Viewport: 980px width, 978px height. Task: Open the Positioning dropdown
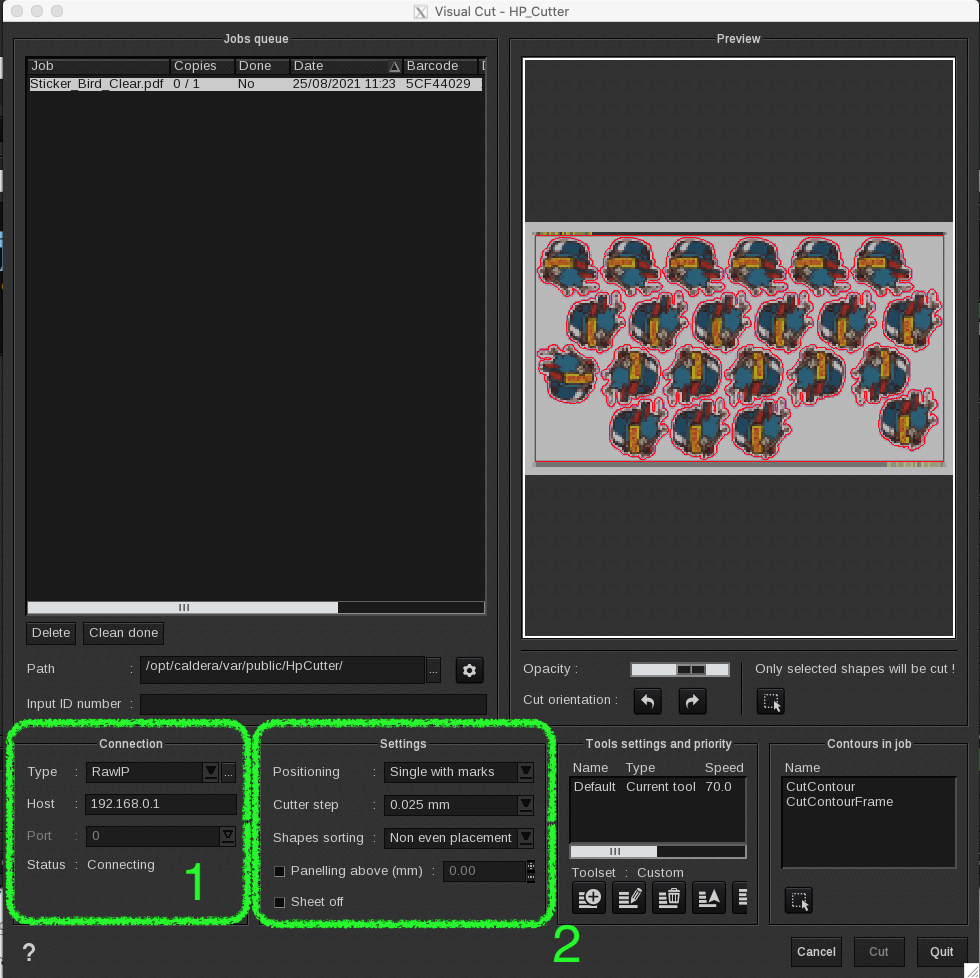click(x=525, y=772)
